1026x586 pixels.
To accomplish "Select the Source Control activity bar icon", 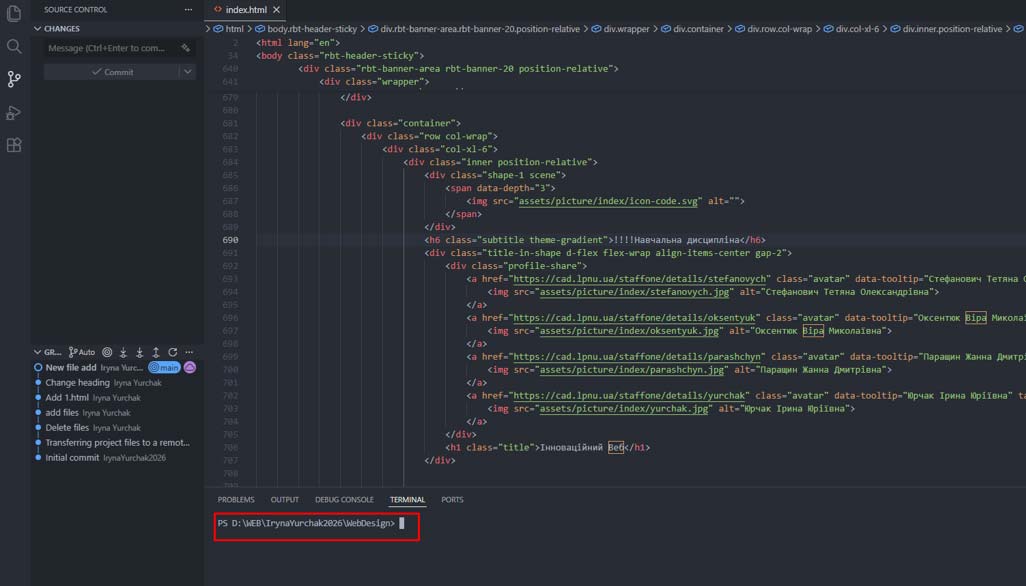I will point(14,79).
